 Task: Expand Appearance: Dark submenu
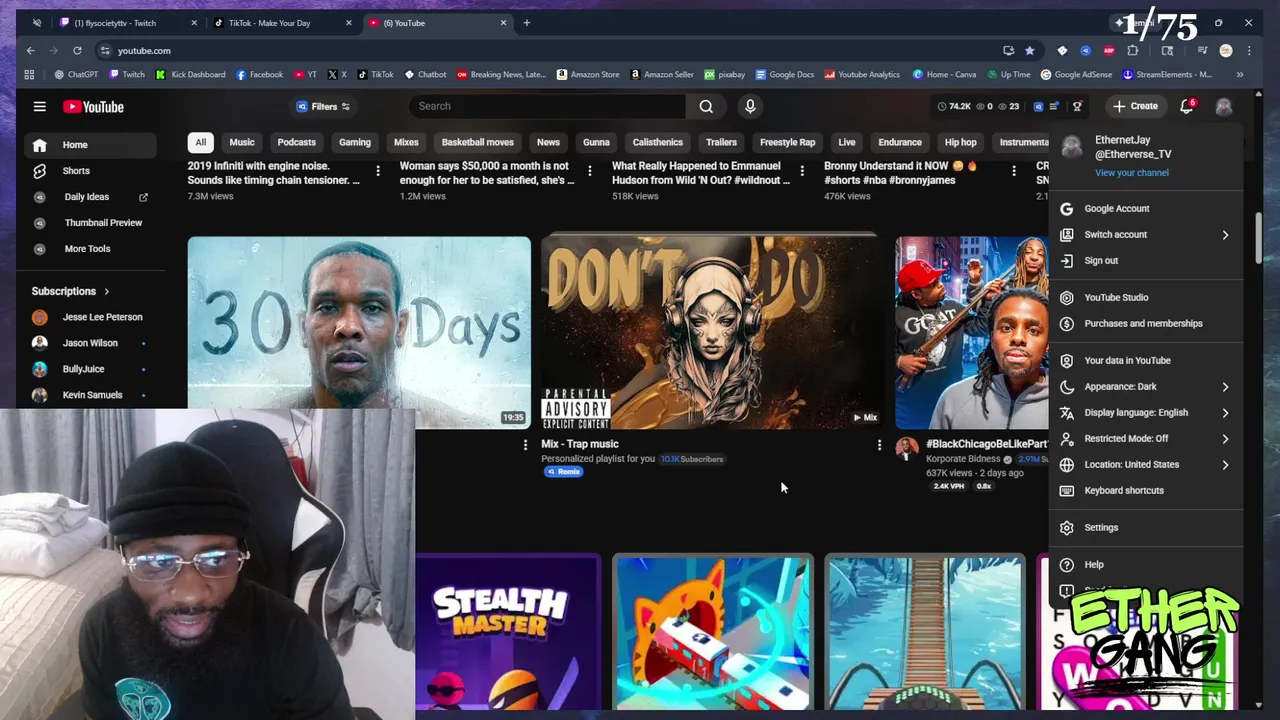click(1146, 387)
